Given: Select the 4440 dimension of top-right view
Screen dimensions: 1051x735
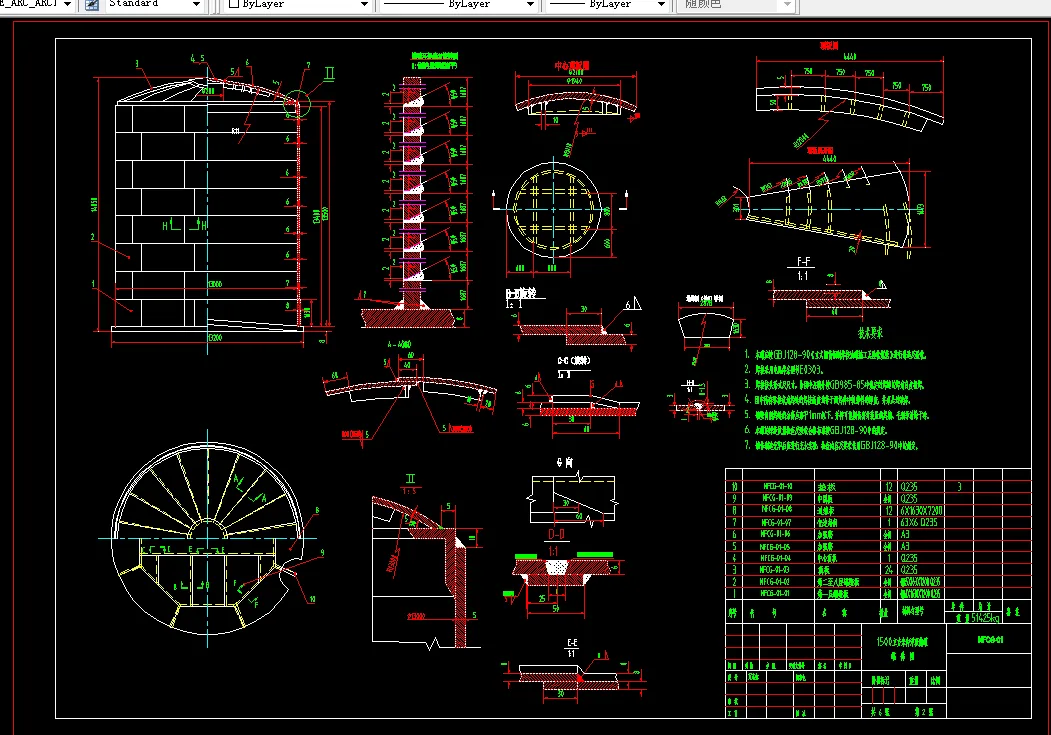Looking at the screenshot, I should click(x=850, y=56).
